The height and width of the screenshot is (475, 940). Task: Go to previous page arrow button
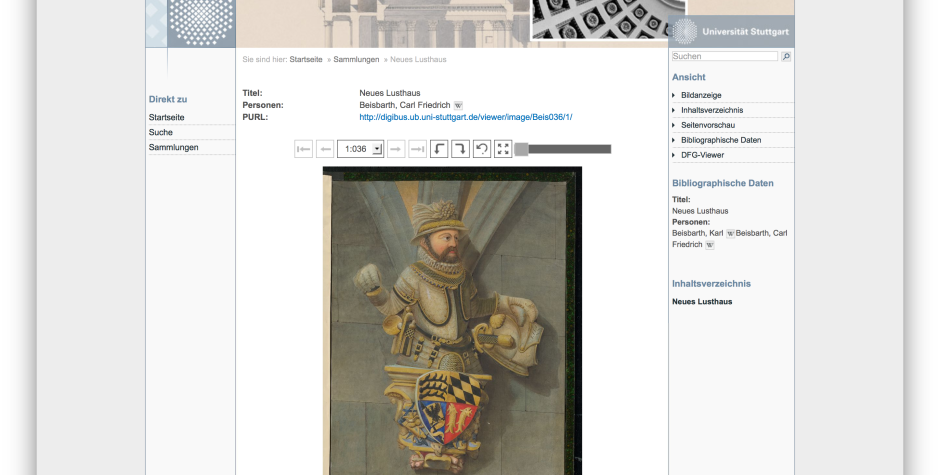[325, 149]
